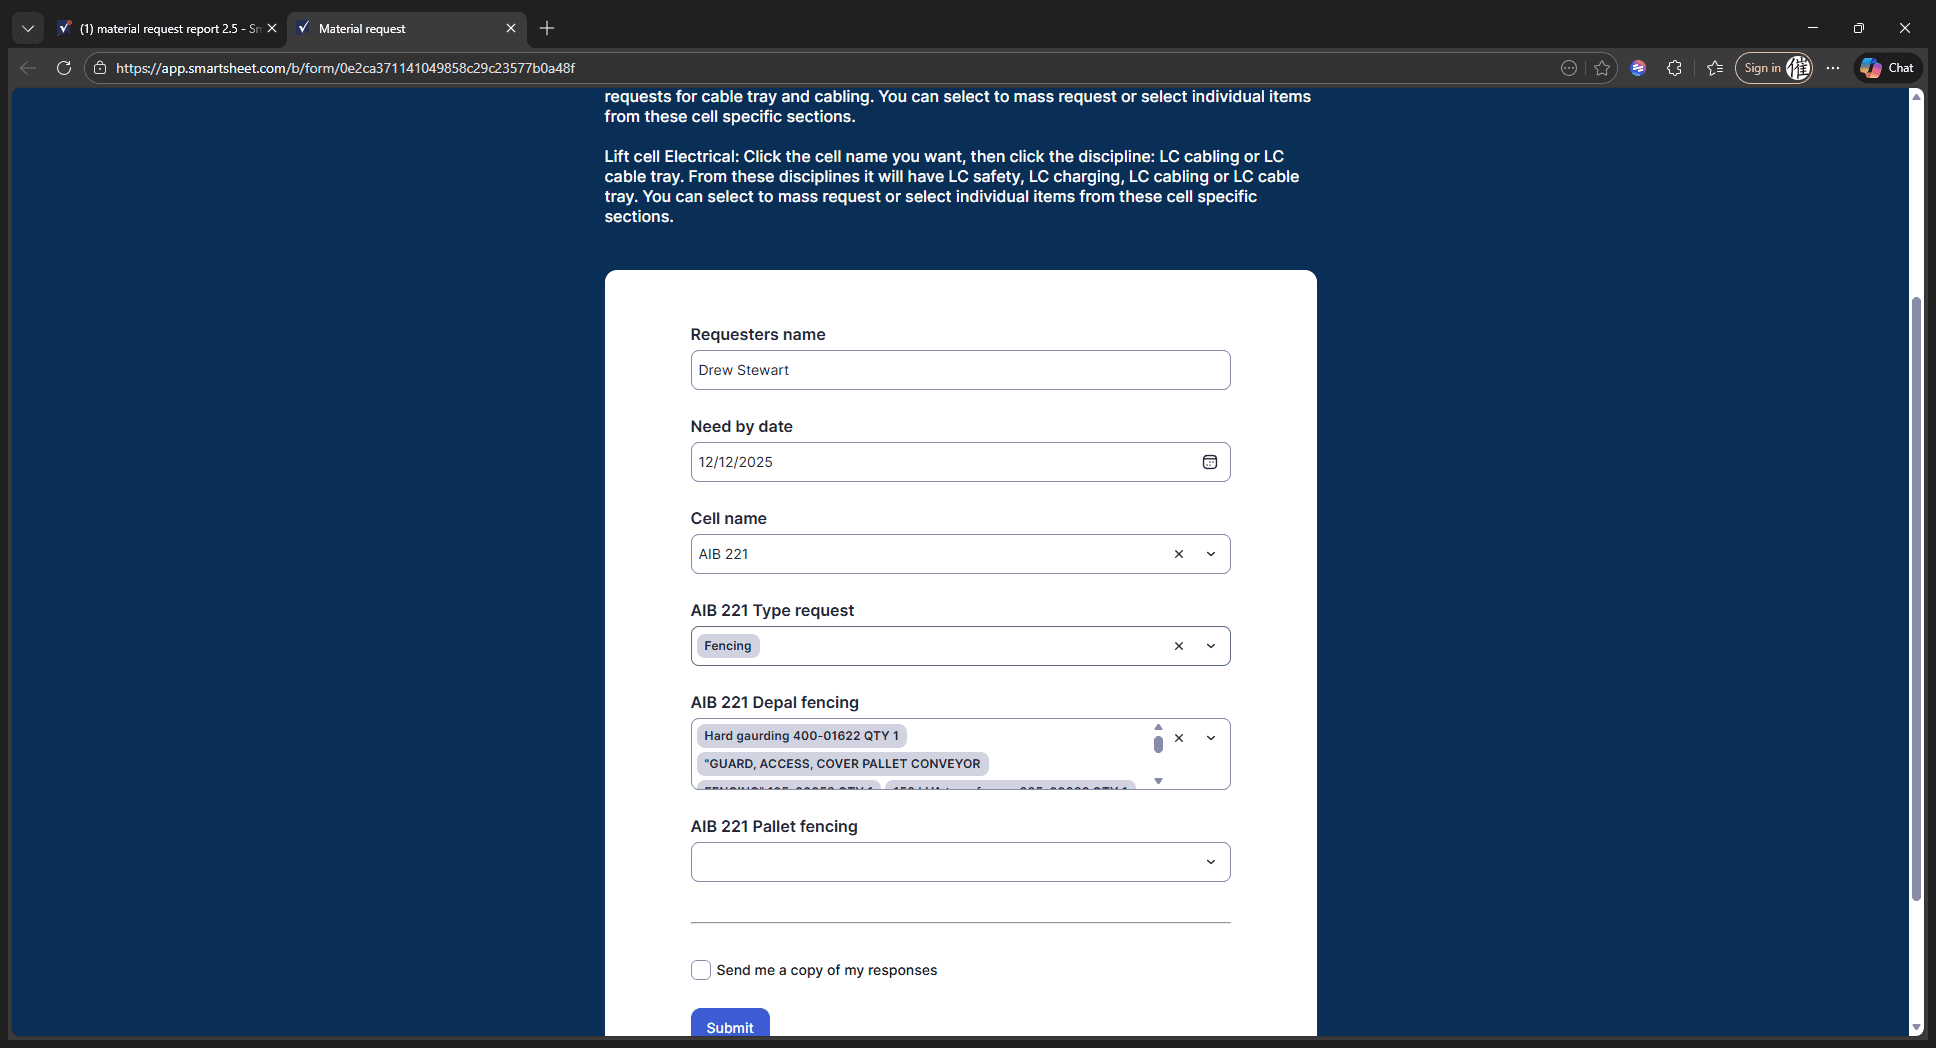Screen dimensions: 1936x1048
Task: Clear all AIB 221 Depal fencing selections
Action: tap(1179, 738)
